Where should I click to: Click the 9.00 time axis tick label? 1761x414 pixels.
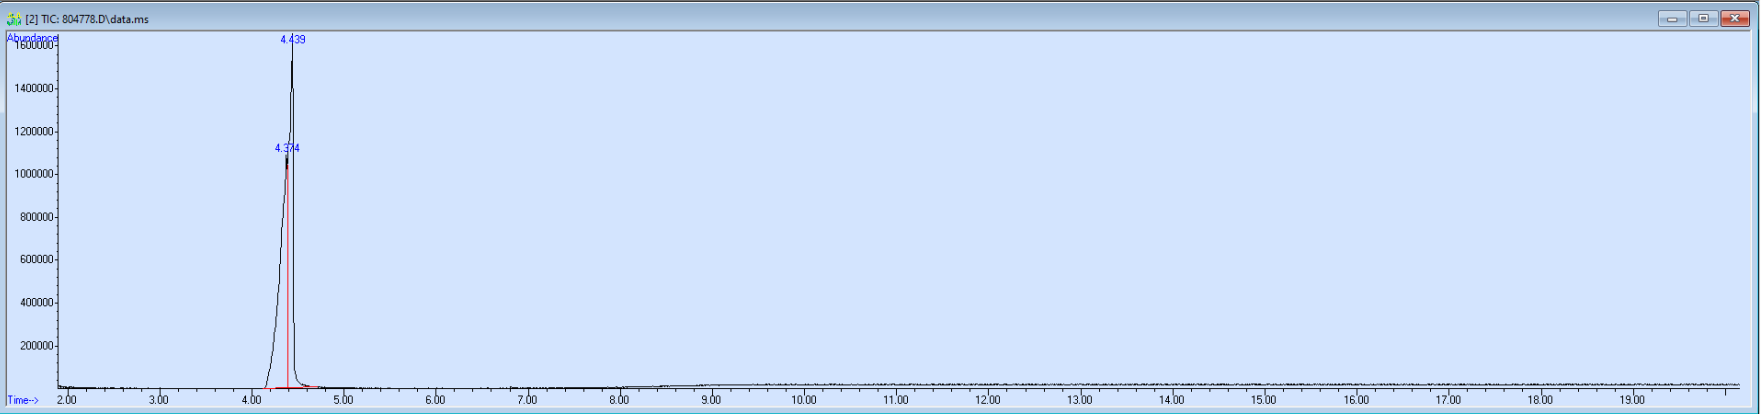point(711,400)
